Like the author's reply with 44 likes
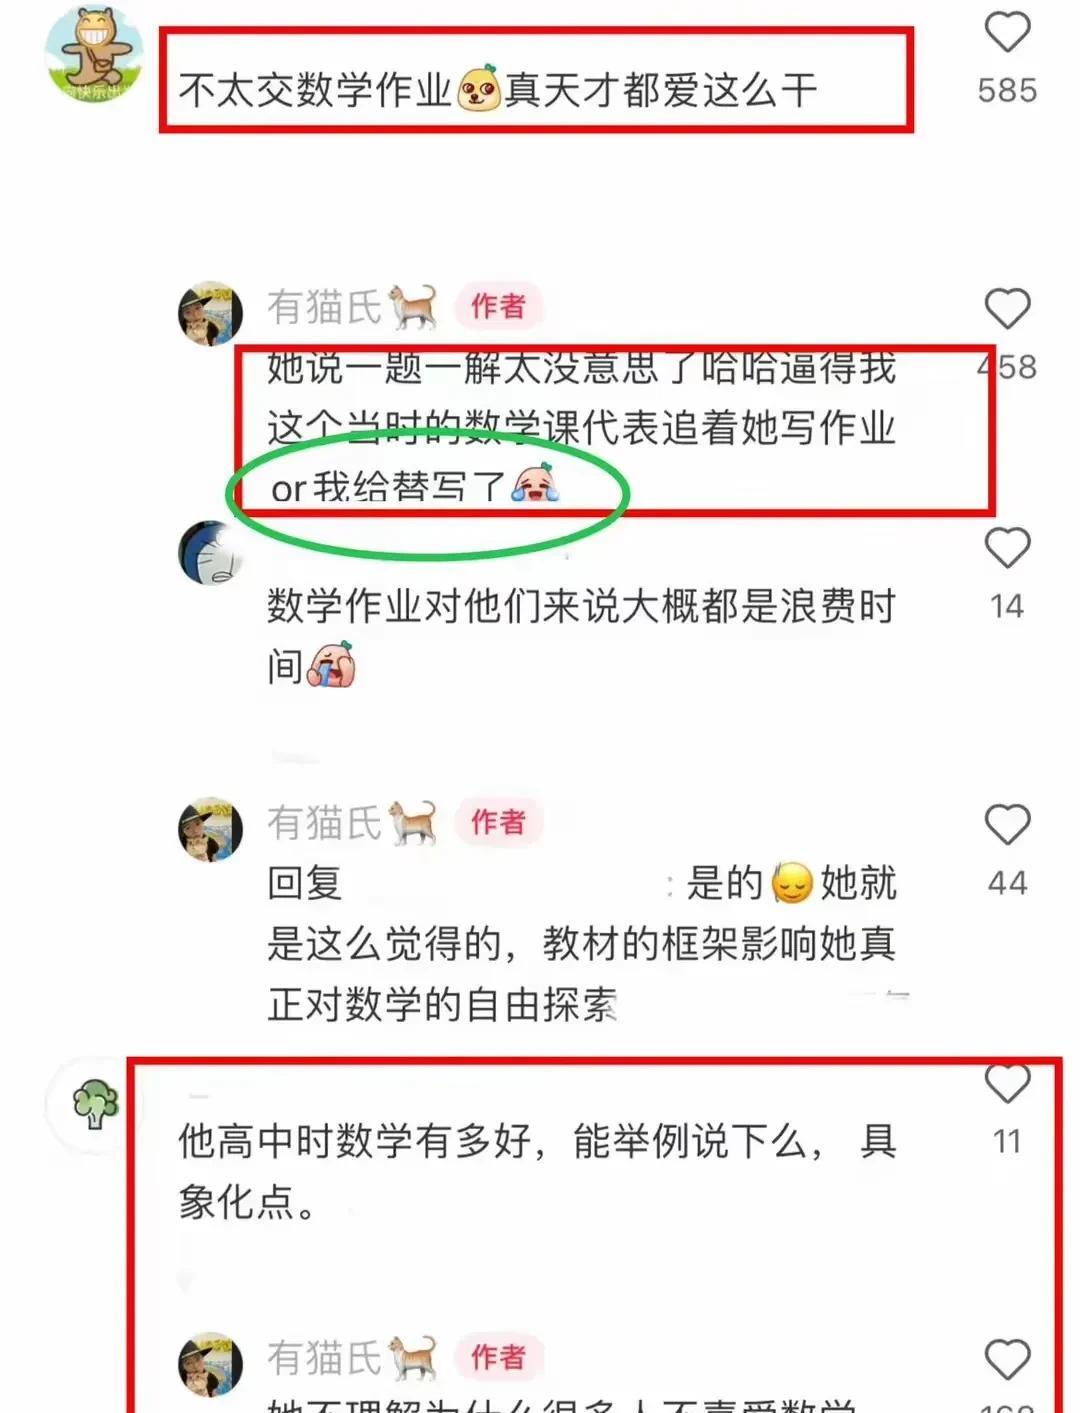Image resolution: width=1080 pixels, height=1413 pixels. pos(1007,825)
